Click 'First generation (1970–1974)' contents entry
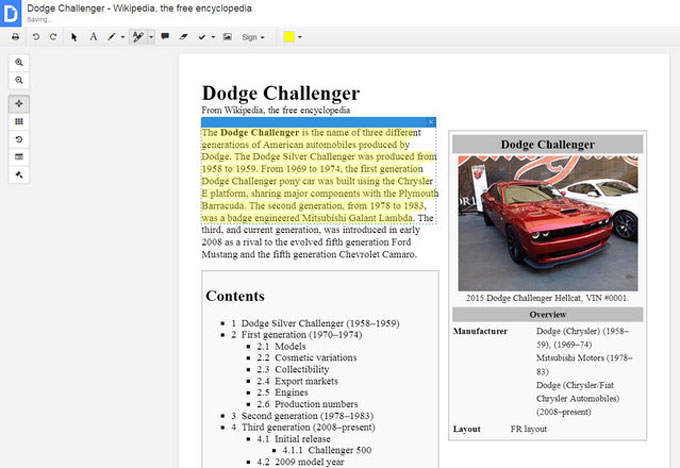The image size is (680, 468). coord(301,335)
